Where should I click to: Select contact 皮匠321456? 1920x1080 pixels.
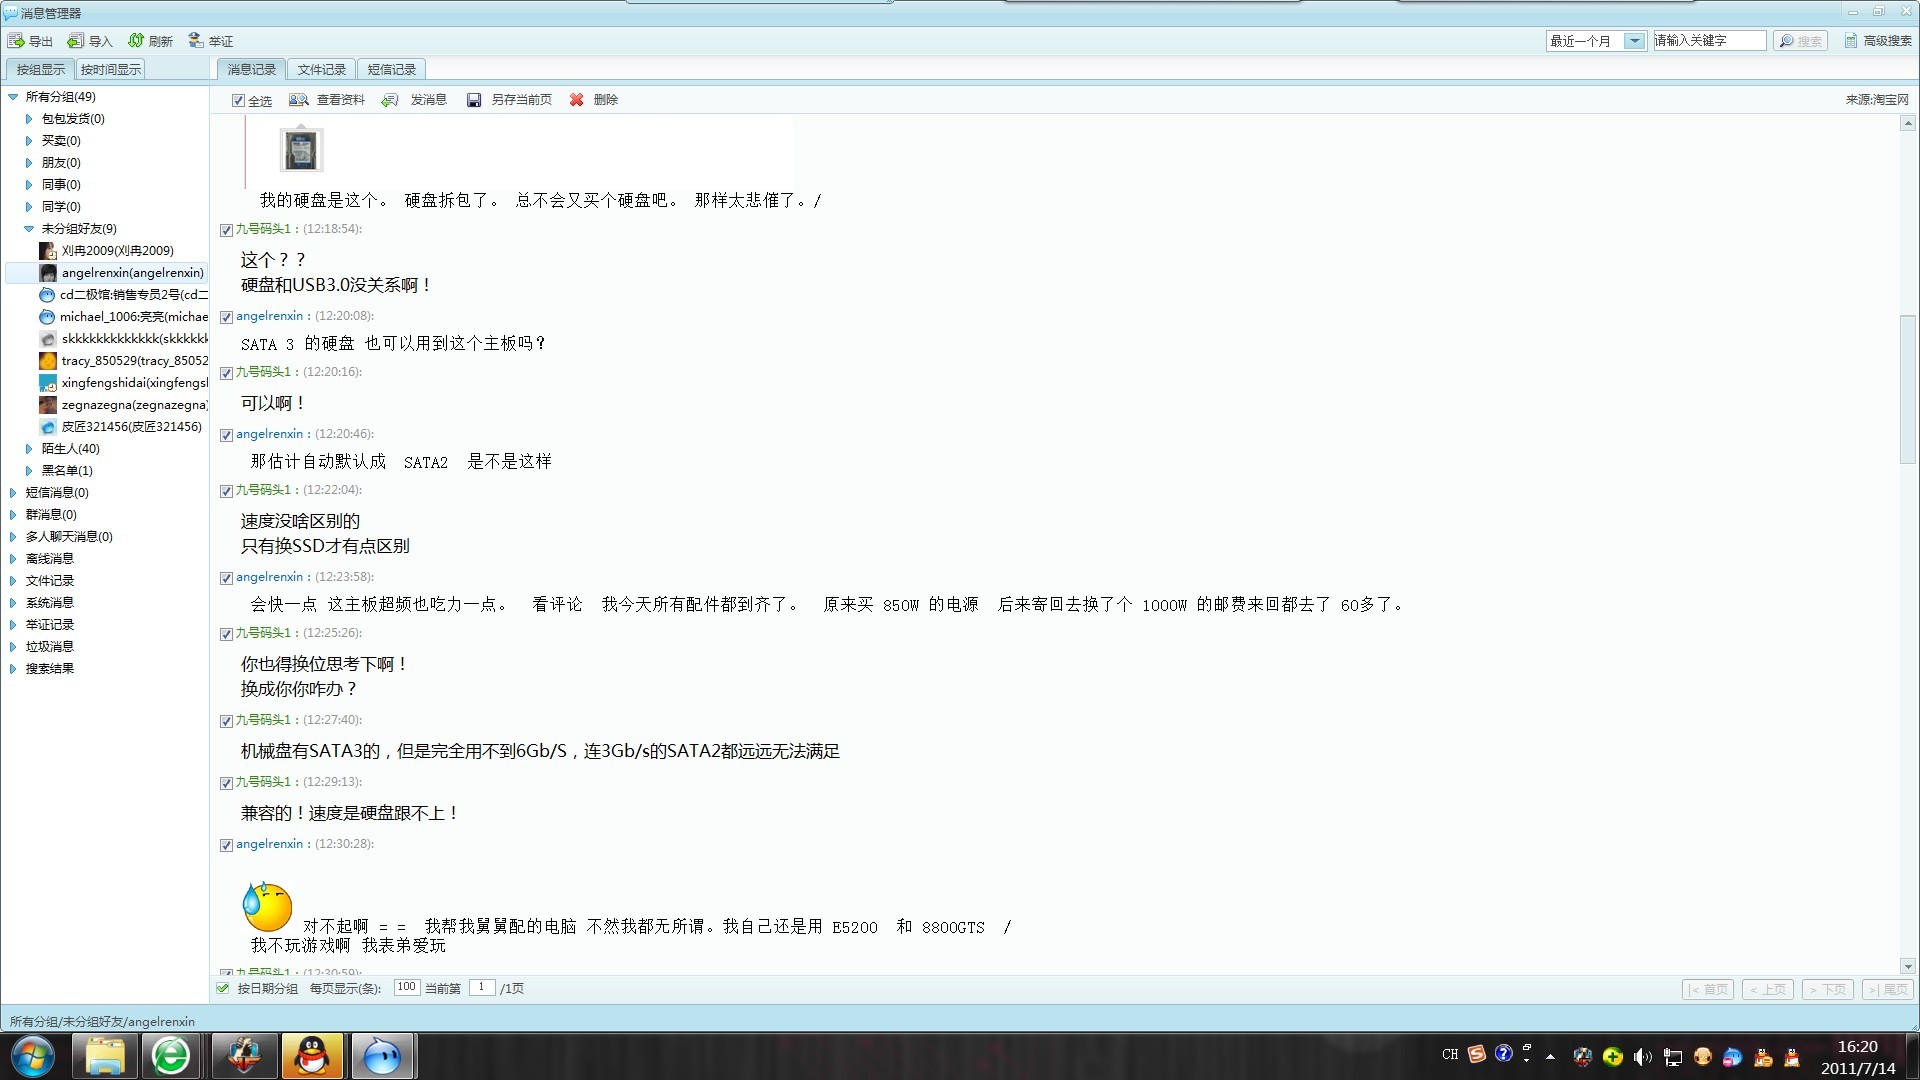tap(121, 427)
